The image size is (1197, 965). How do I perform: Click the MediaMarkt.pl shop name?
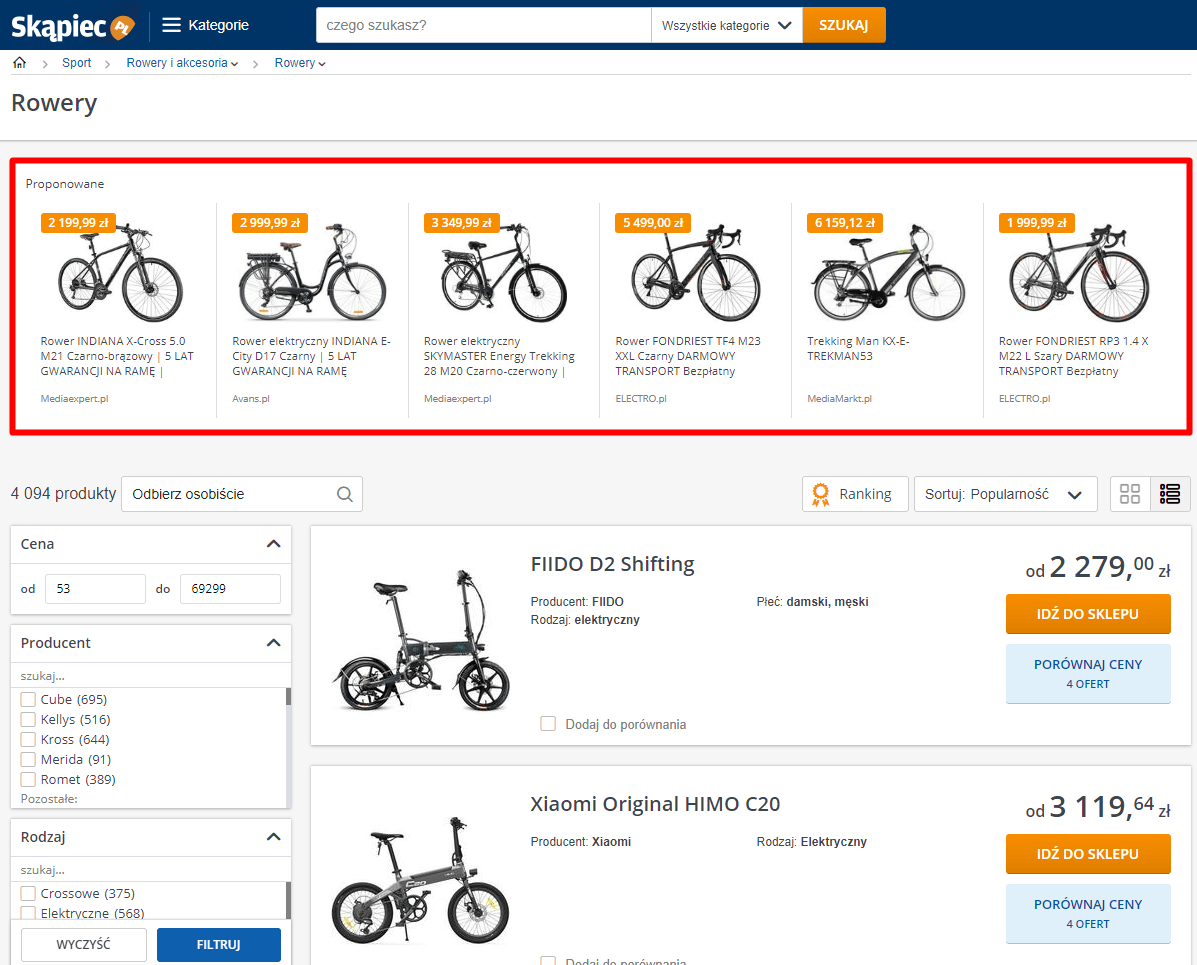coord(840,399)
